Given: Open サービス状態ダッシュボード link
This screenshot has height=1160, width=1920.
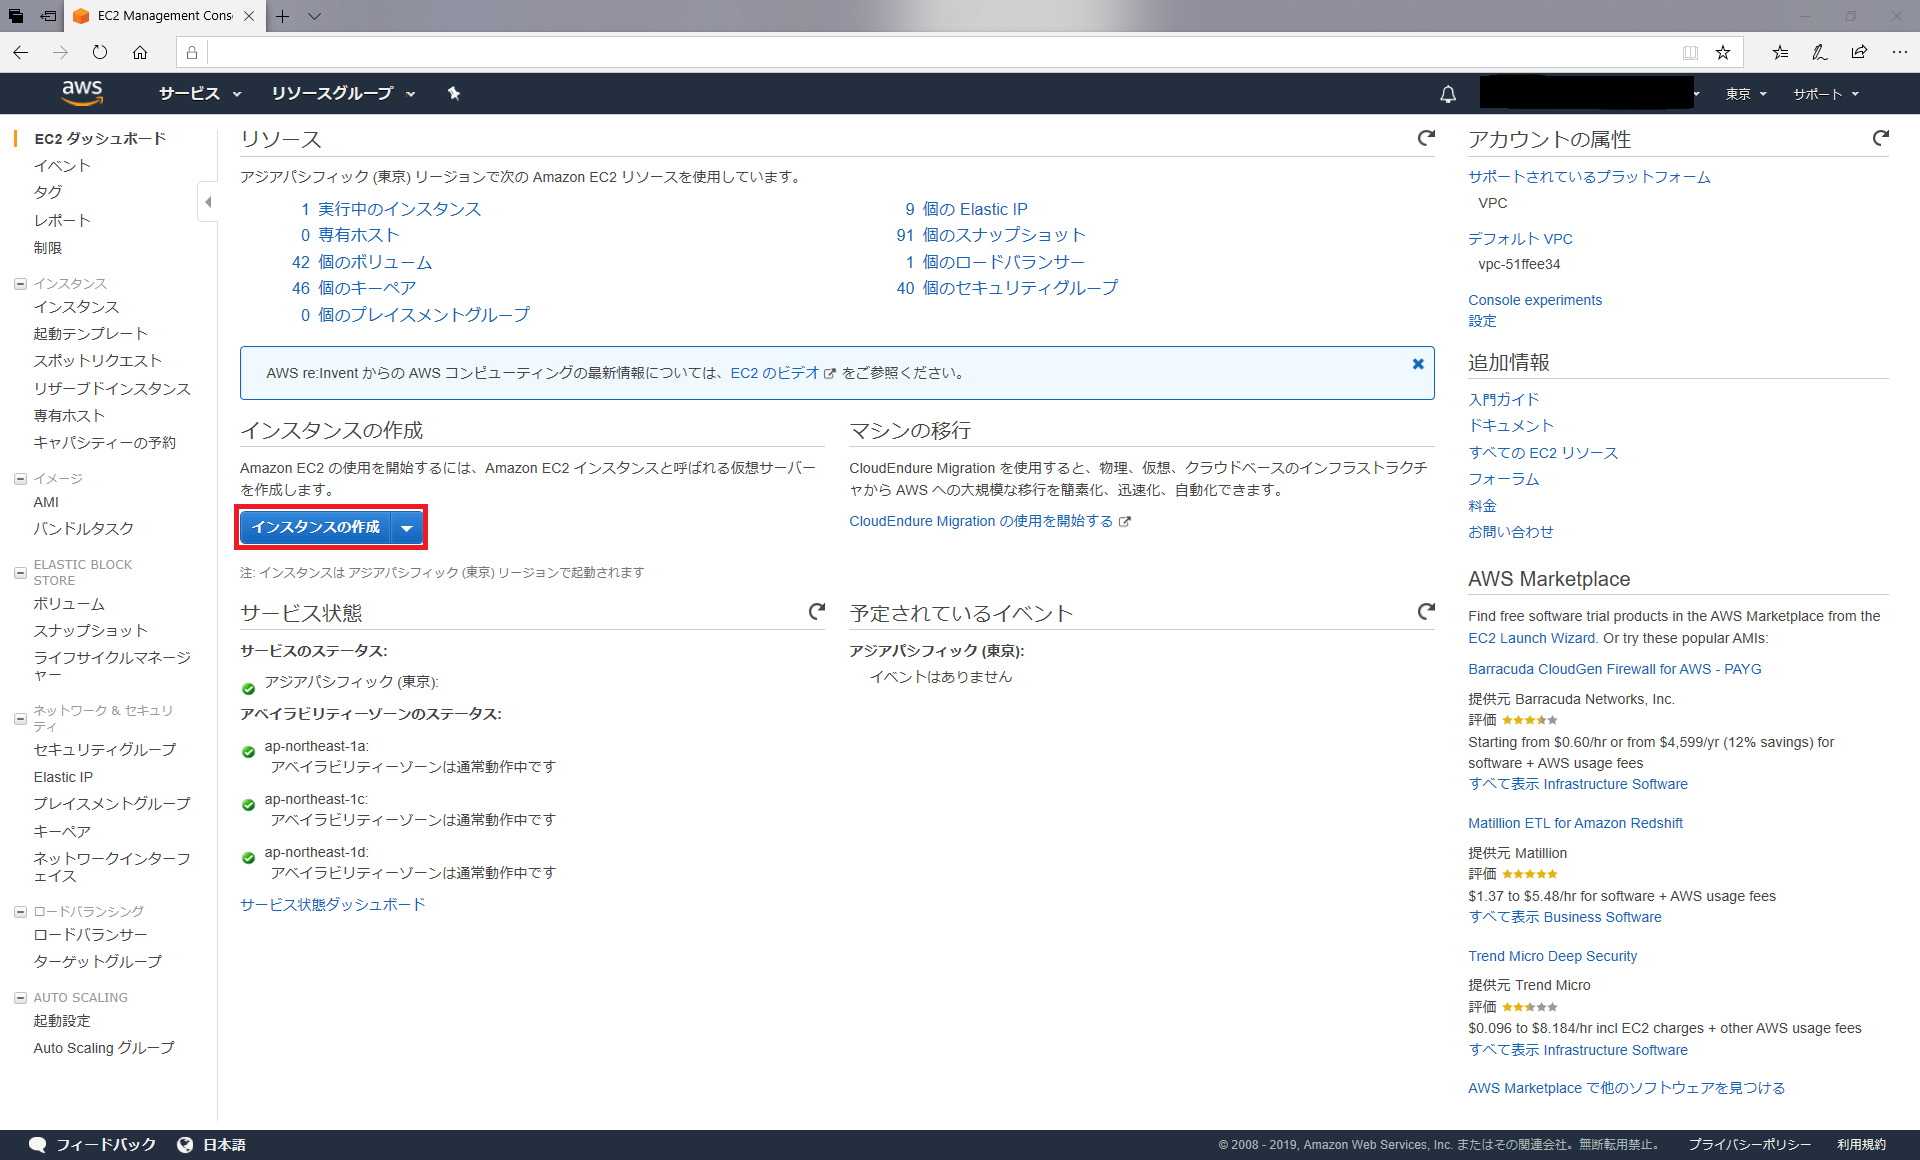Looking at the screenshot, I should click(333, 904).
